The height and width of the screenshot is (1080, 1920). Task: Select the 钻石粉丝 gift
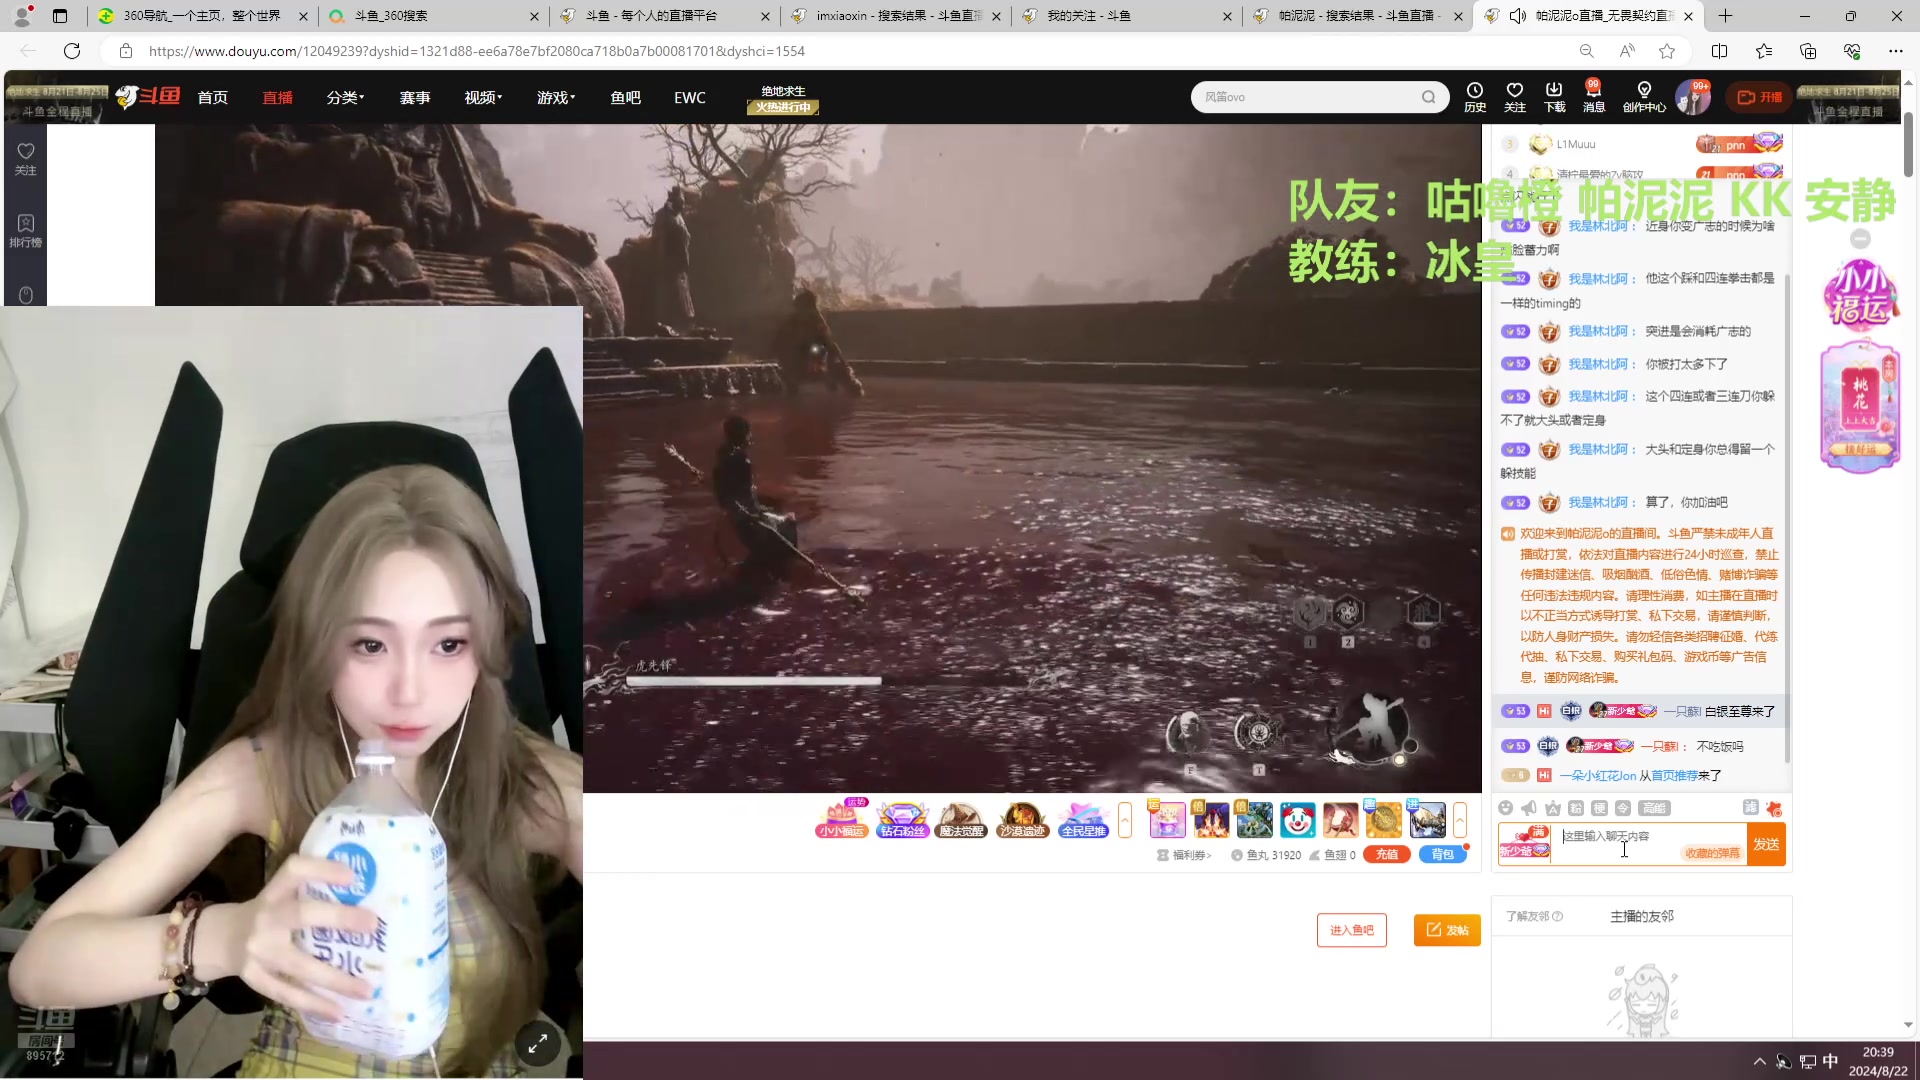pos(902,819)
